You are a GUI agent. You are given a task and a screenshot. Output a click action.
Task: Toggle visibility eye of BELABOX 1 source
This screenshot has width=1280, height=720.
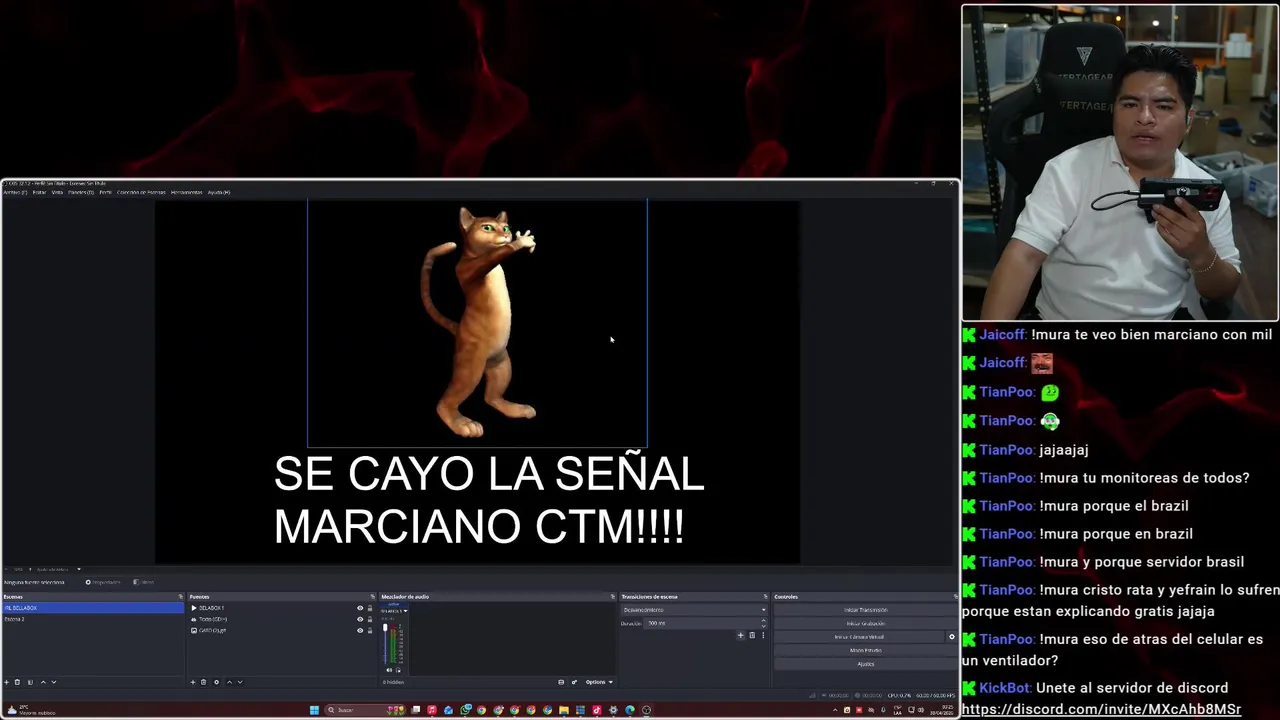360,608
